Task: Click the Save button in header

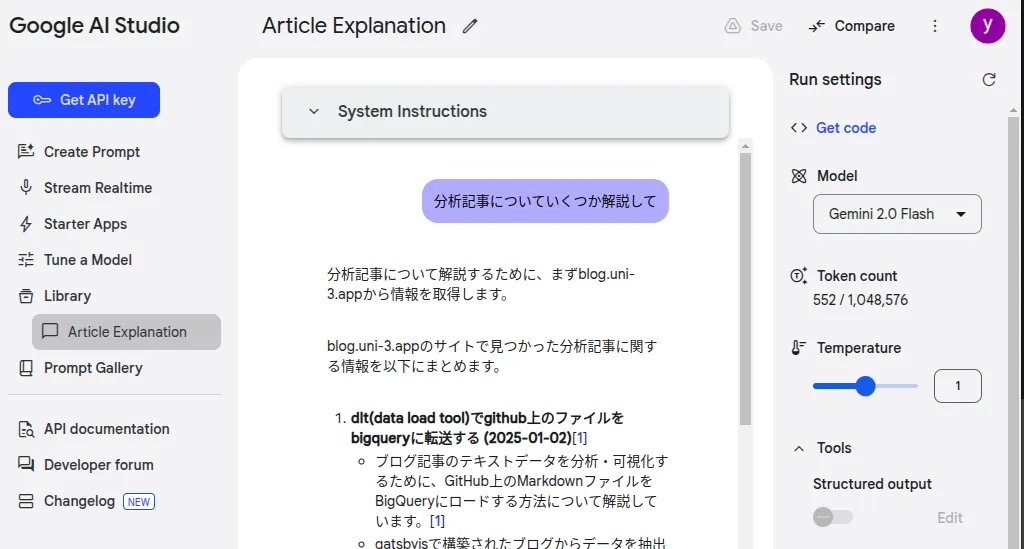Action: [753, 26]
